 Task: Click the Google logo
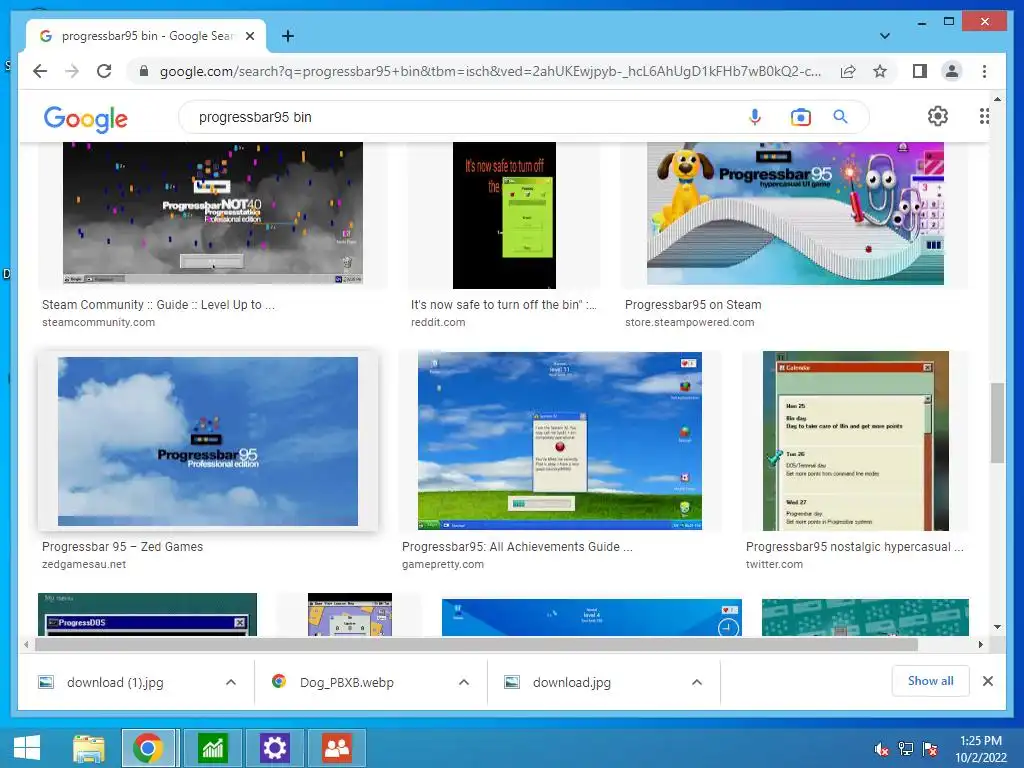coord(86,118)
